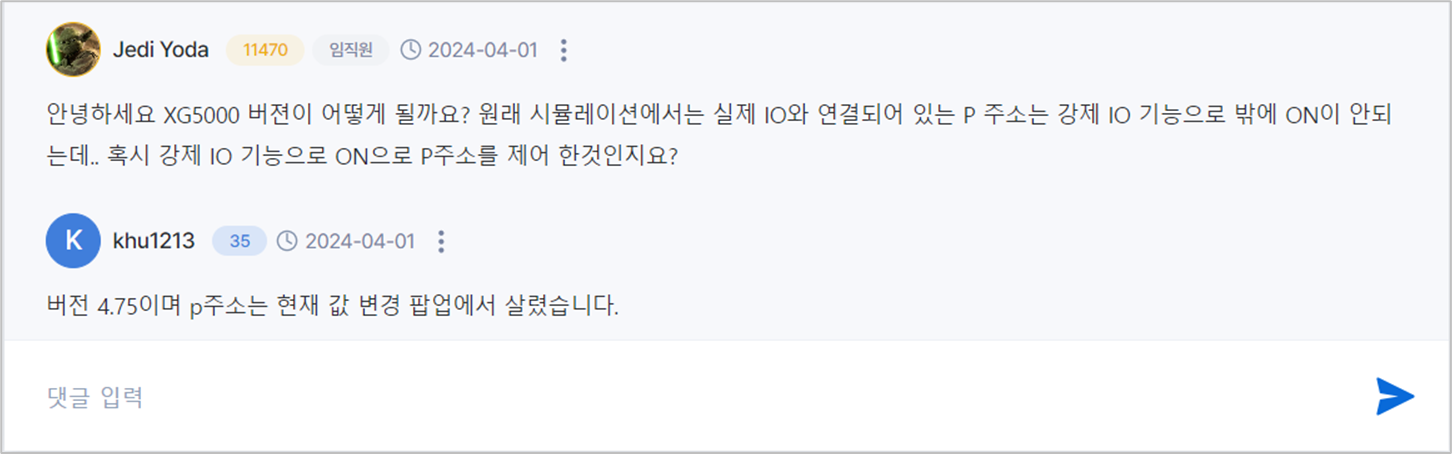Click the 35 points badge
The image size is (1452, 454).
tap(239, 241)
